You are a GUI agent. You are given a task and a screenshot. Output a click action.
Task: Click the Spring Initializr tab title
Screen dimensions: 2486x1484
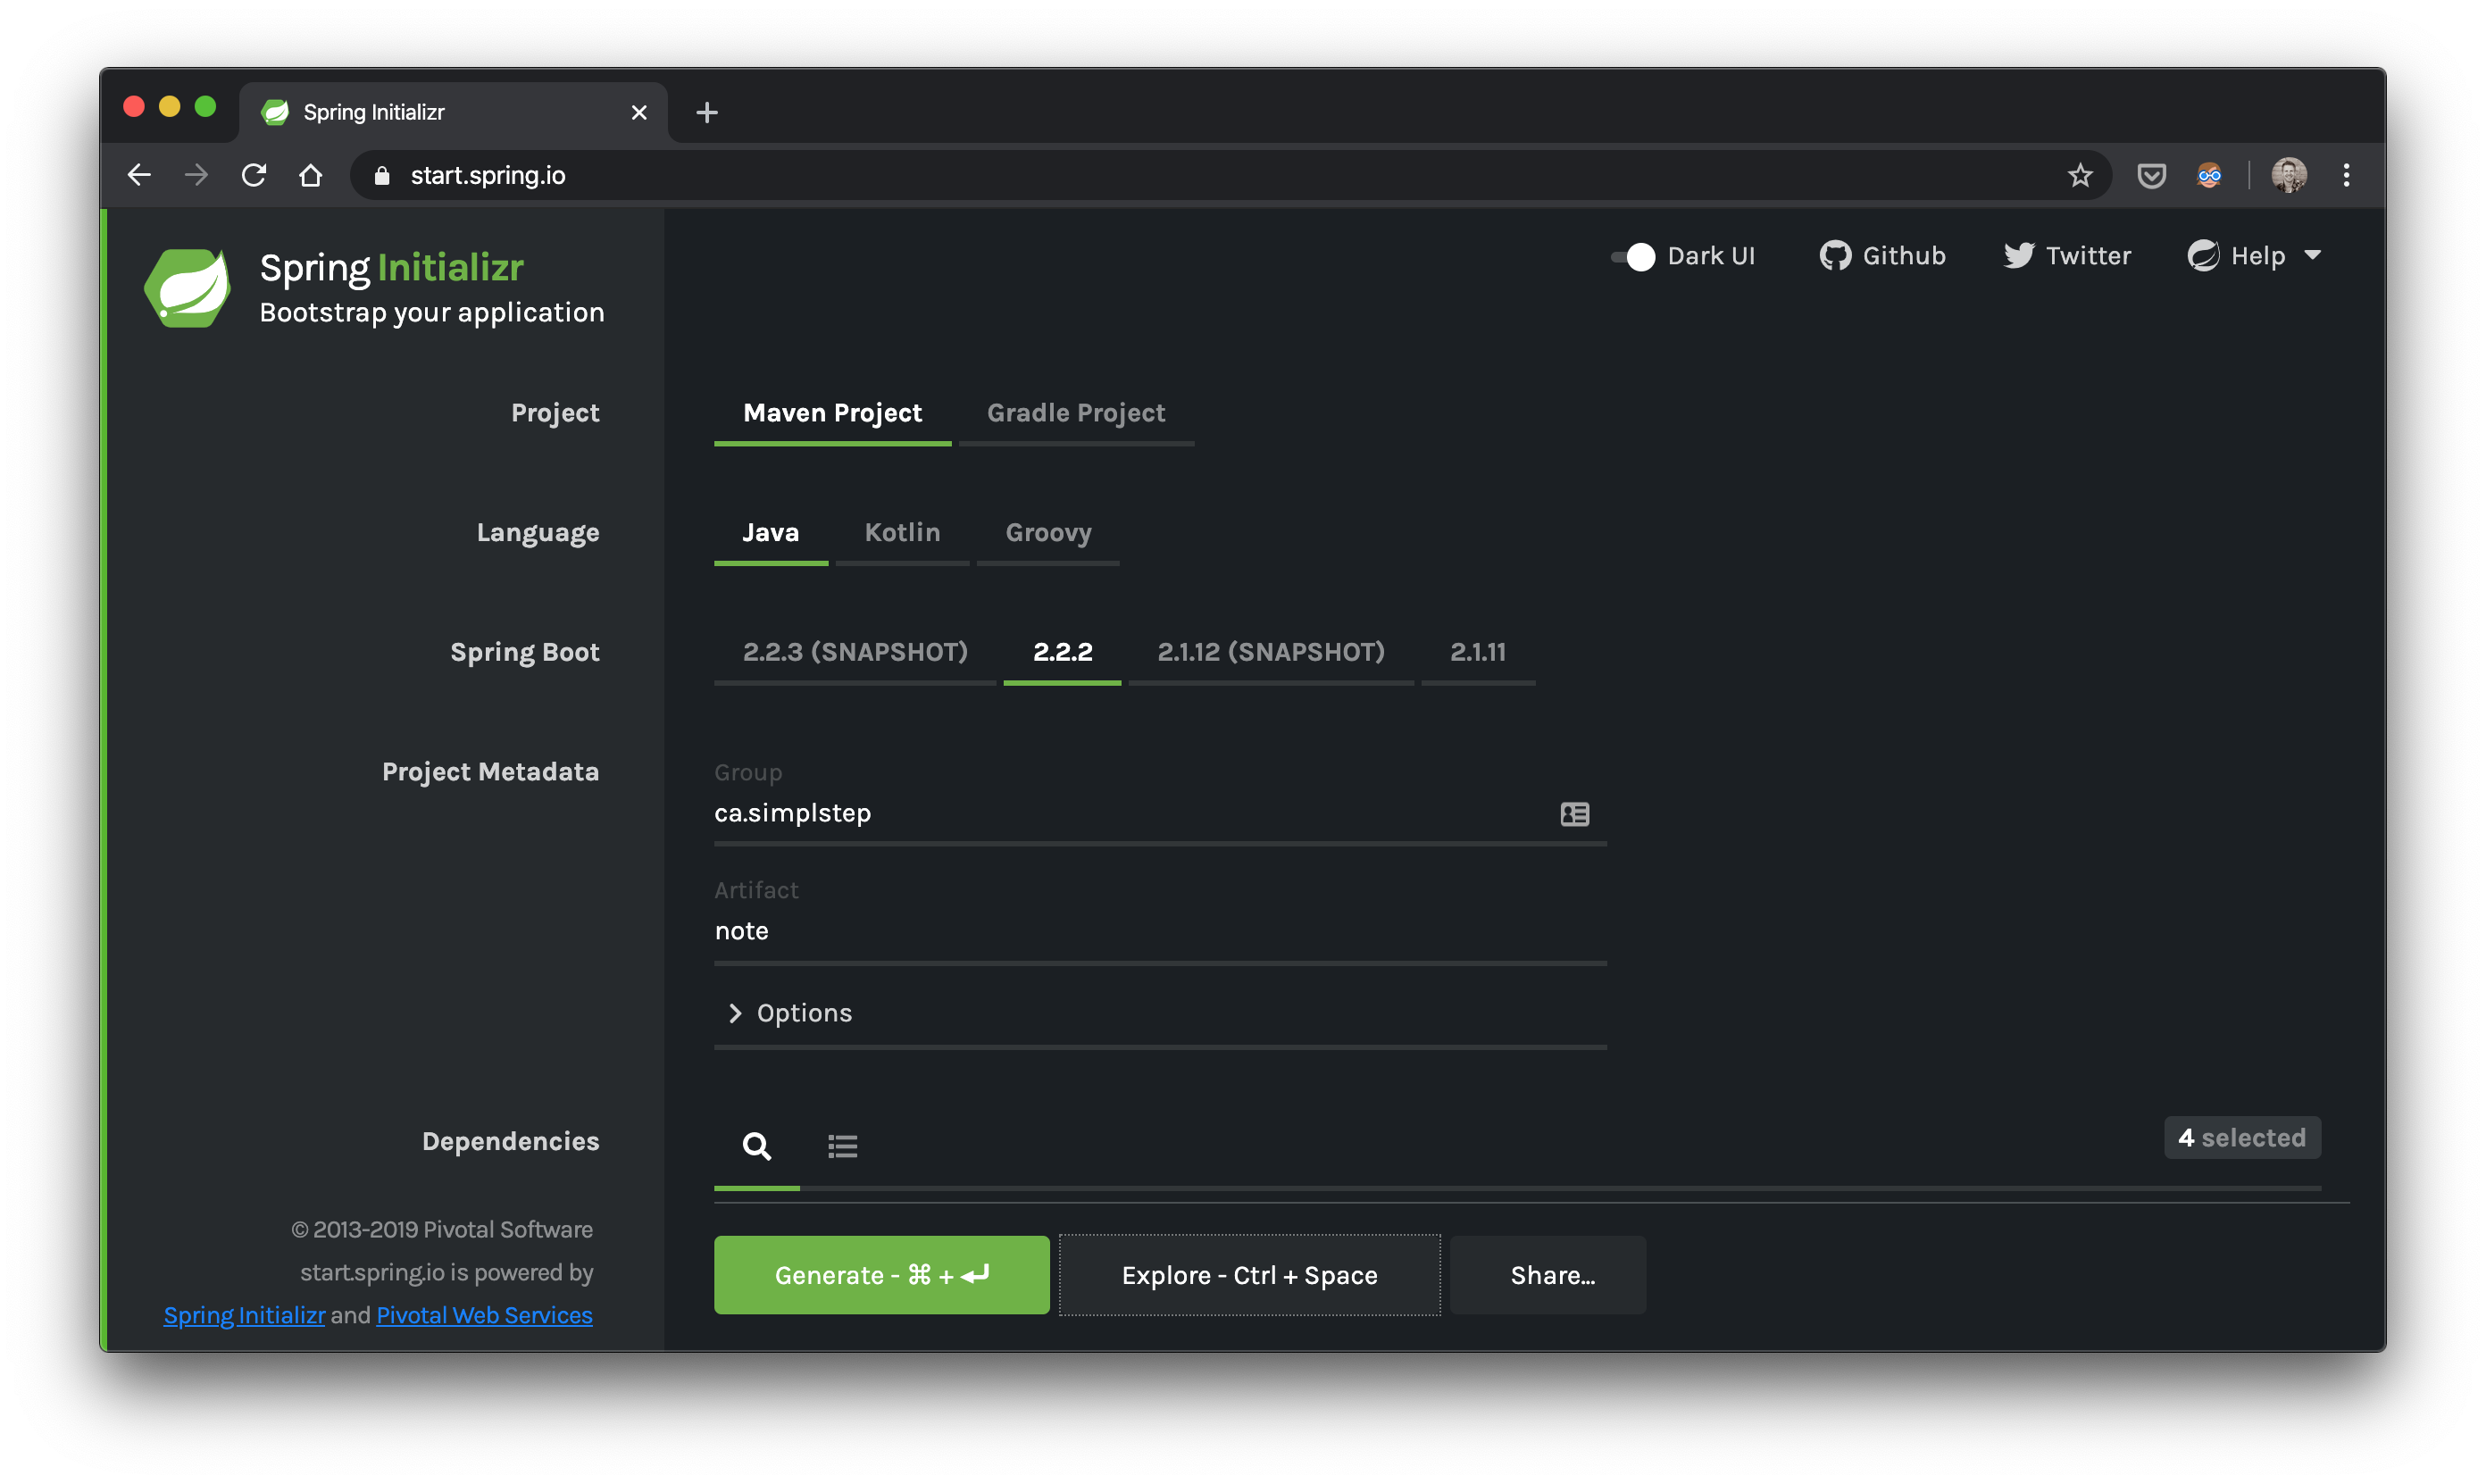[374, 112]
